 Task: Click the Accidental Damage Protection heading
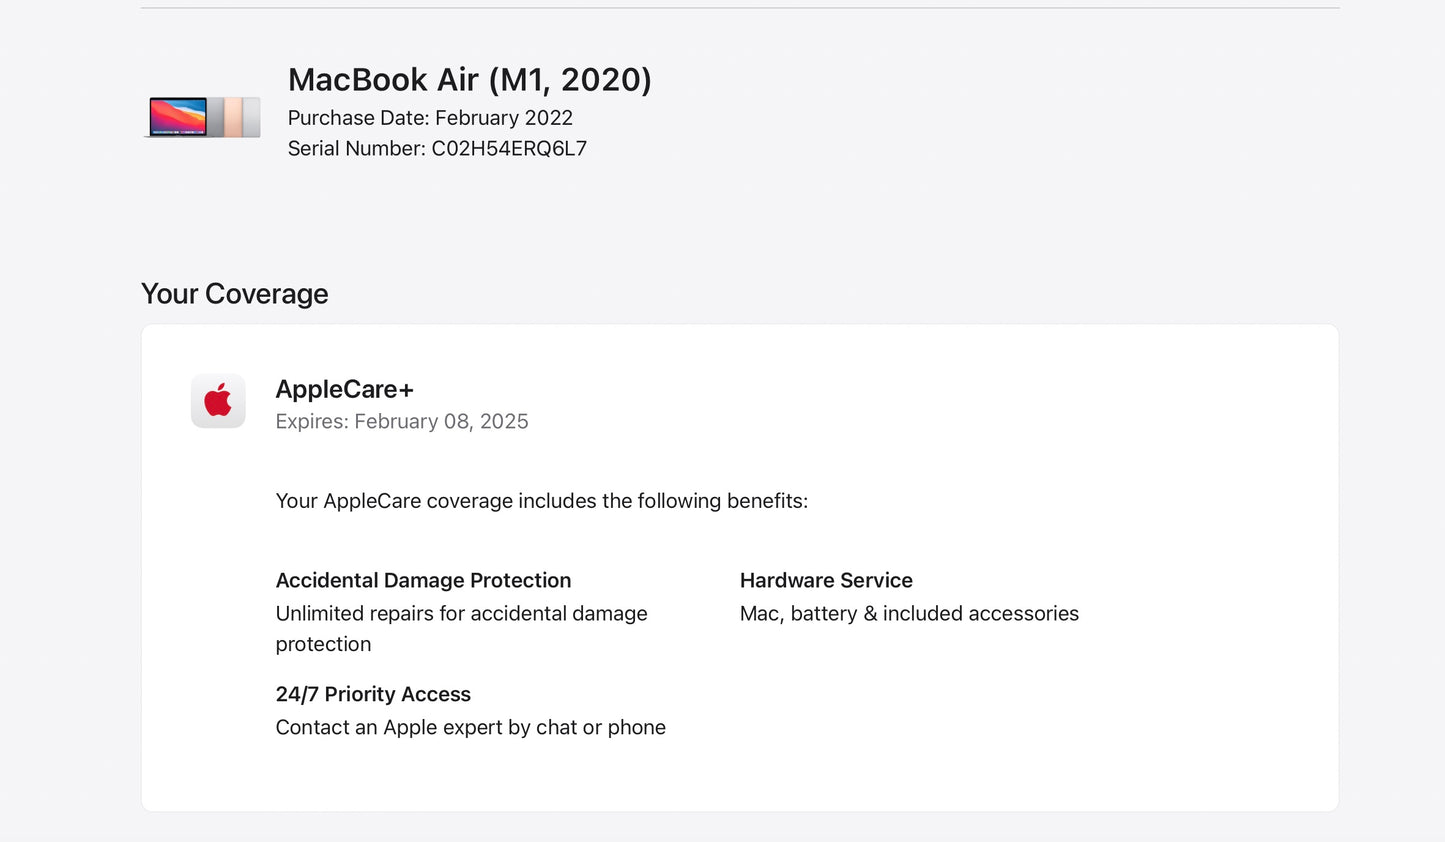pos(423,581)
